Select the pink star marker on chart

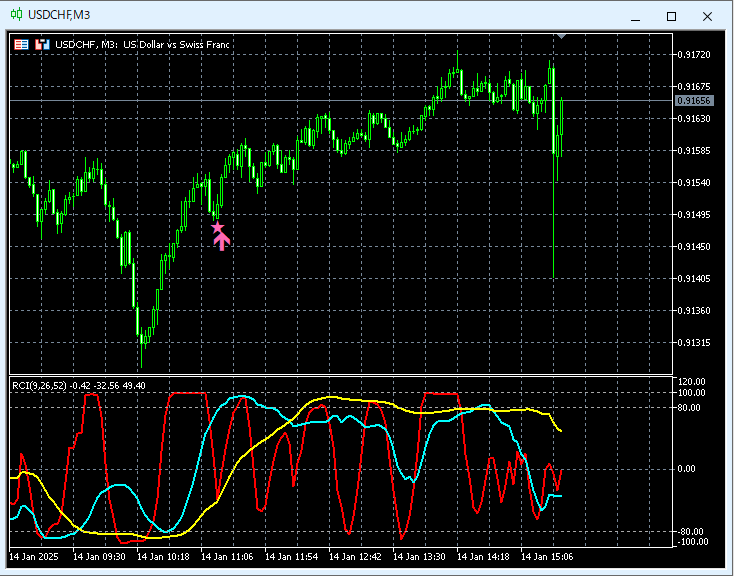click(218, 228)
